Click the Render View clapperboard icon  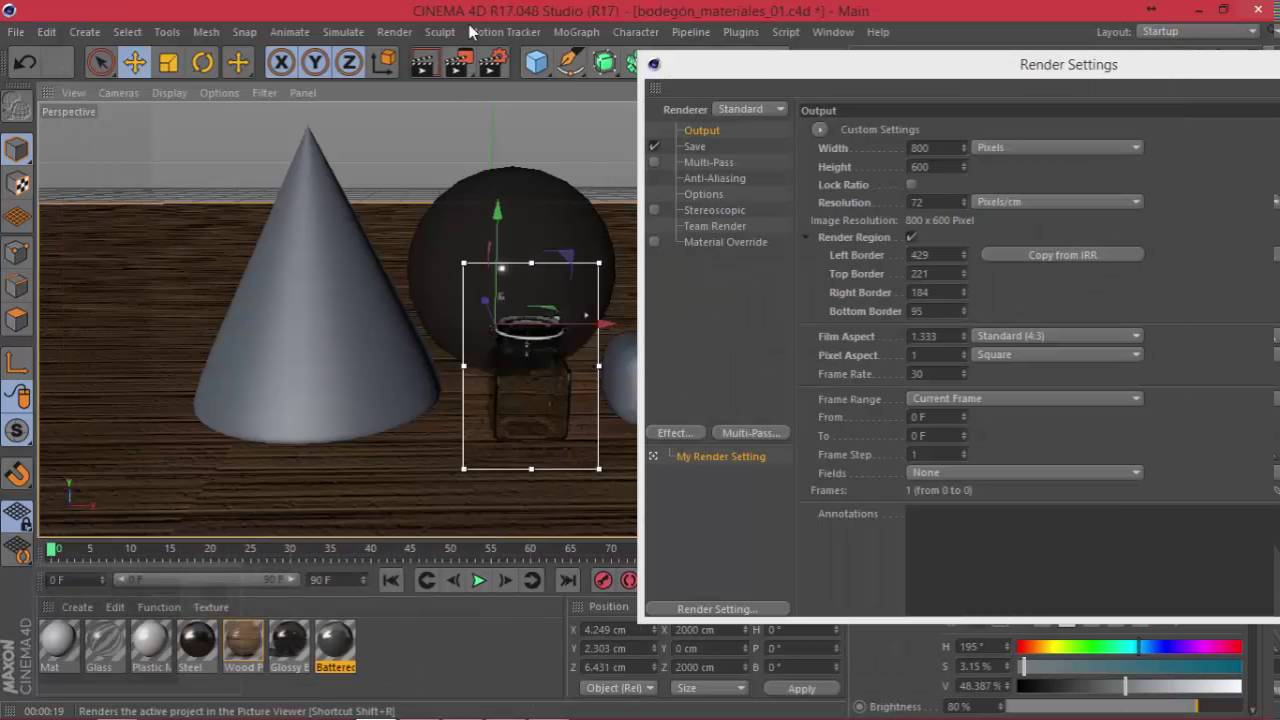point(423,63)
